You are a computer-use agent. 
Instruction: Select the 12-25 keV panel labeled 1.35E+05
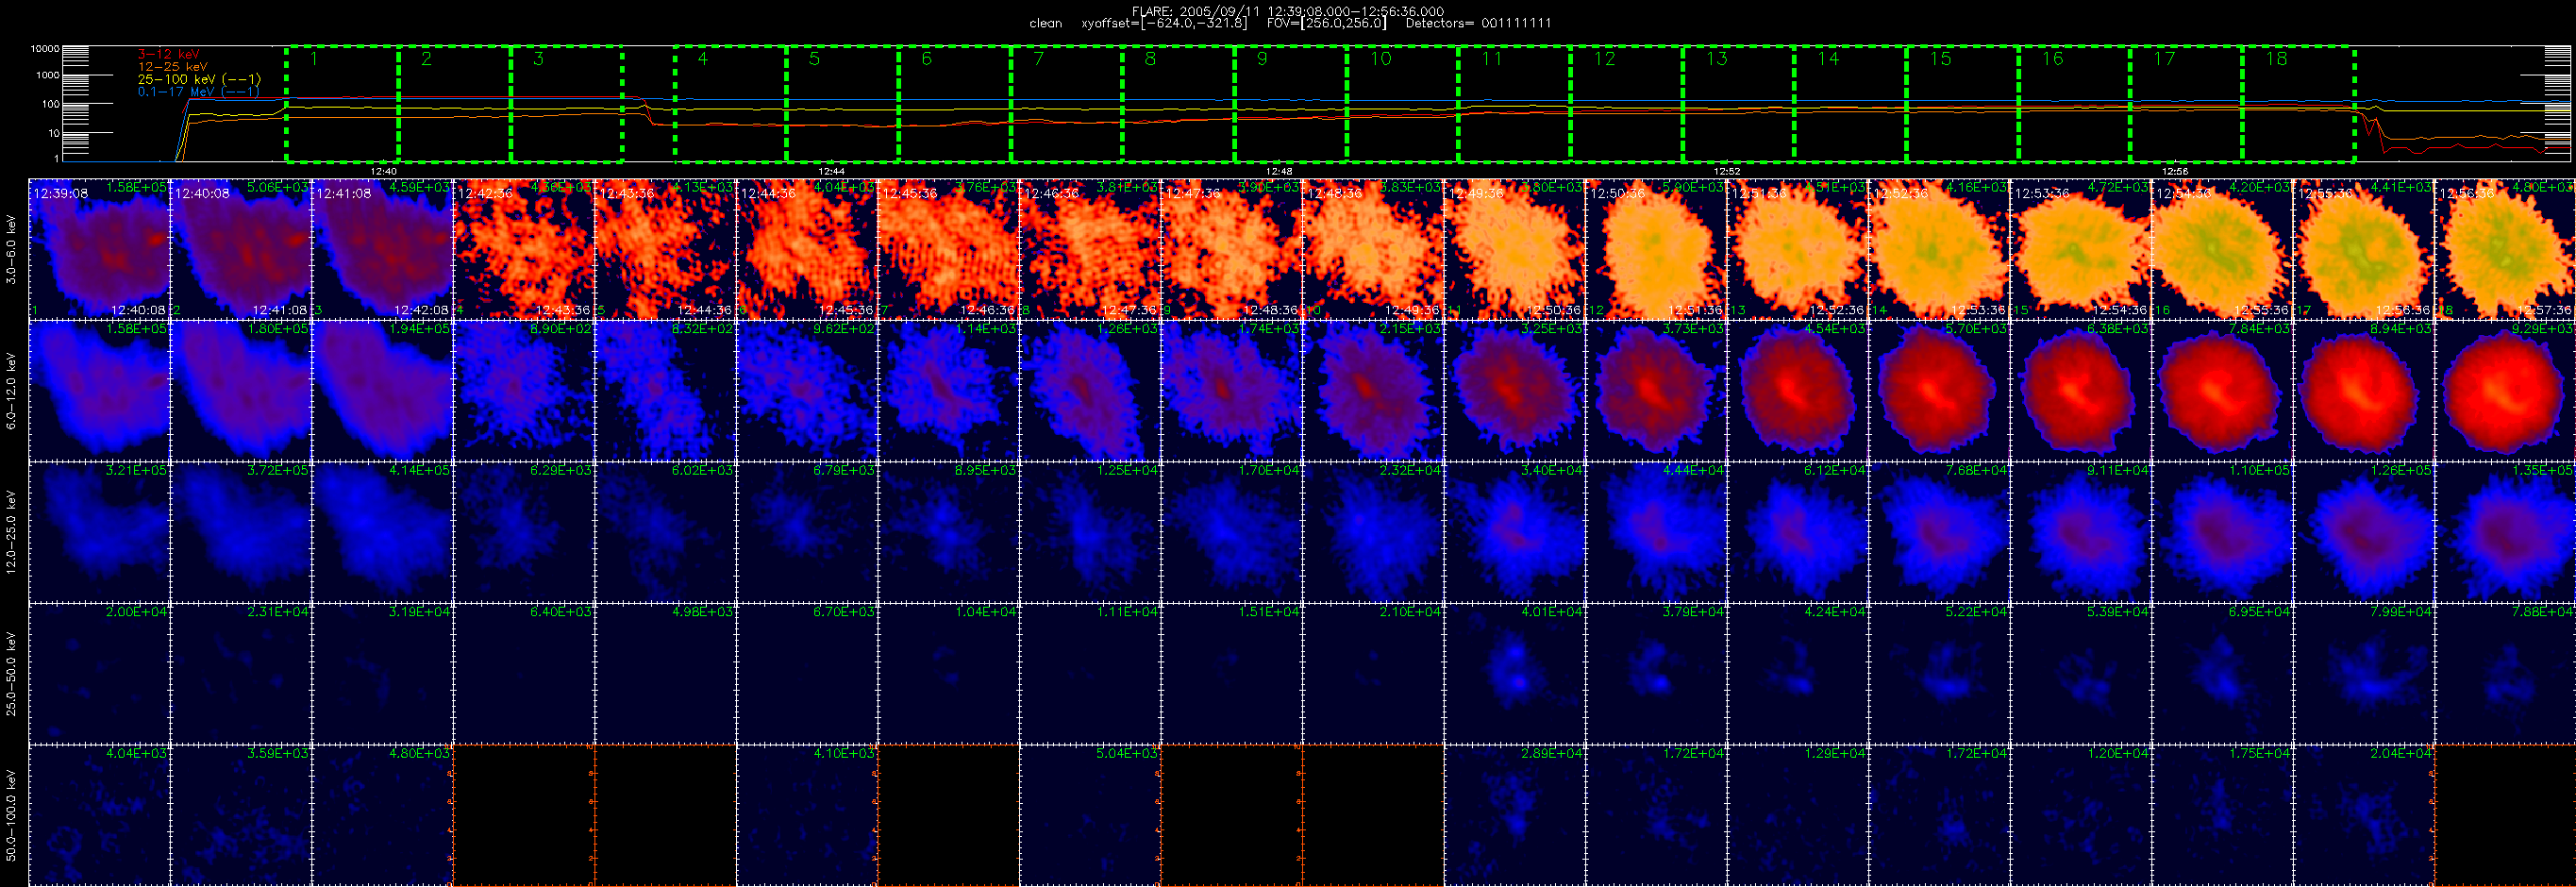coord(2505,532)
